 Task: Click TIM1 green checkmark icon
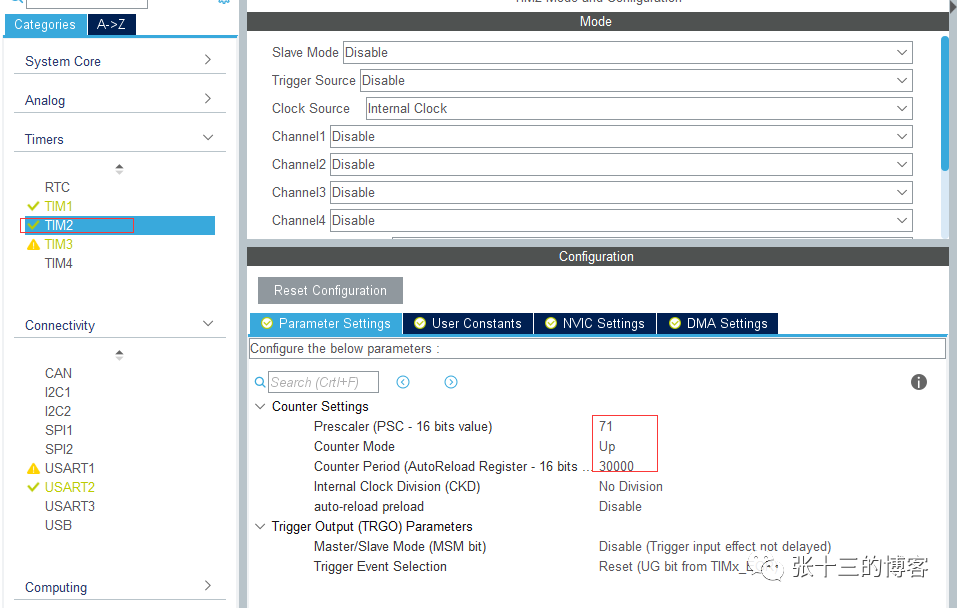click(x=33, y=206)
